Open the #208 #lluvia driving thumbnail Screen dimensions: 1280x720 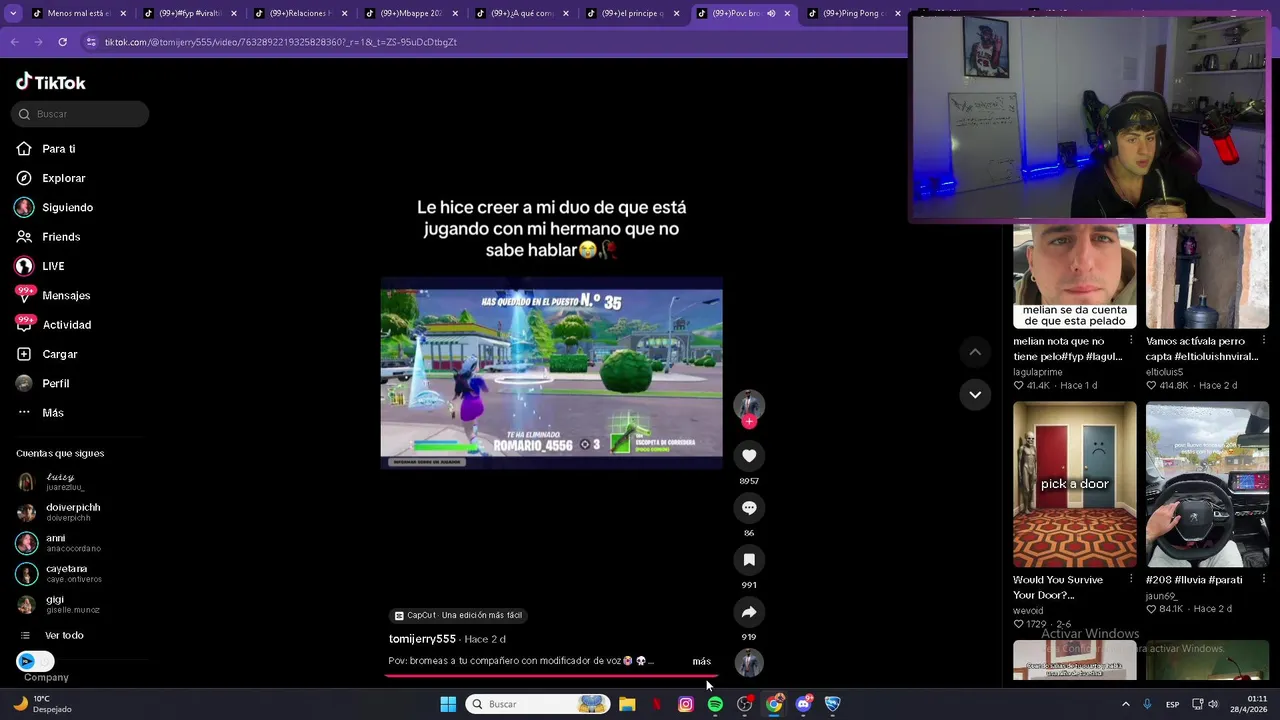click(1207, 484)
